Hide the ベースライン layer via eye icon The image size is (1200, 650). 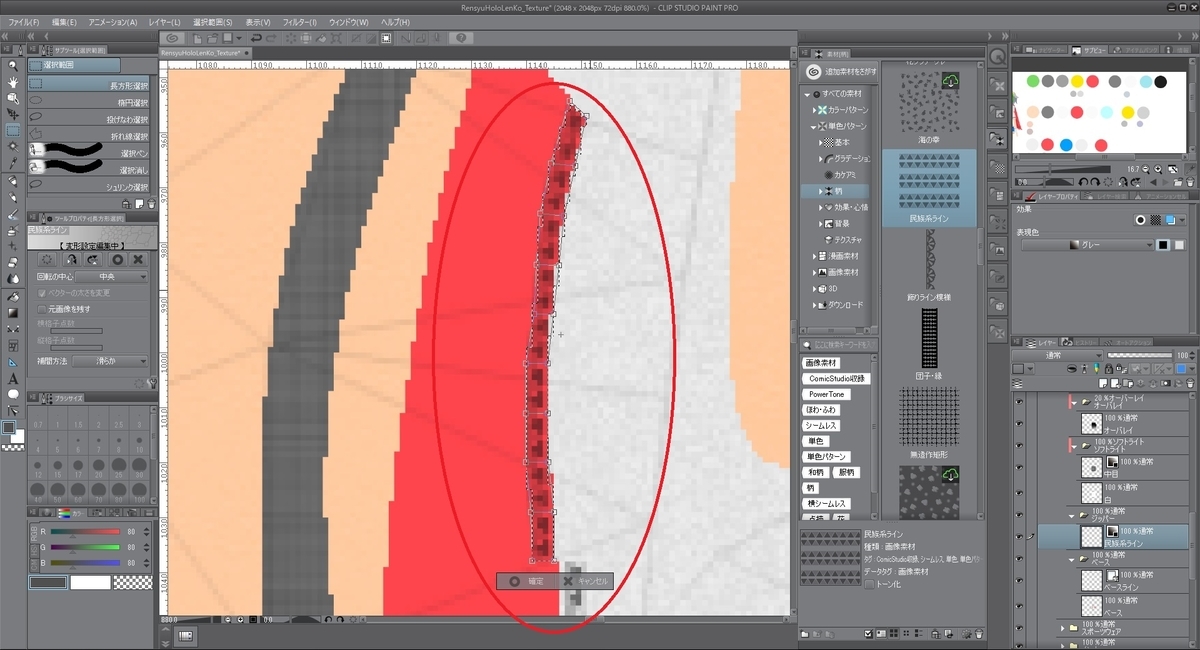point(1020,580)
